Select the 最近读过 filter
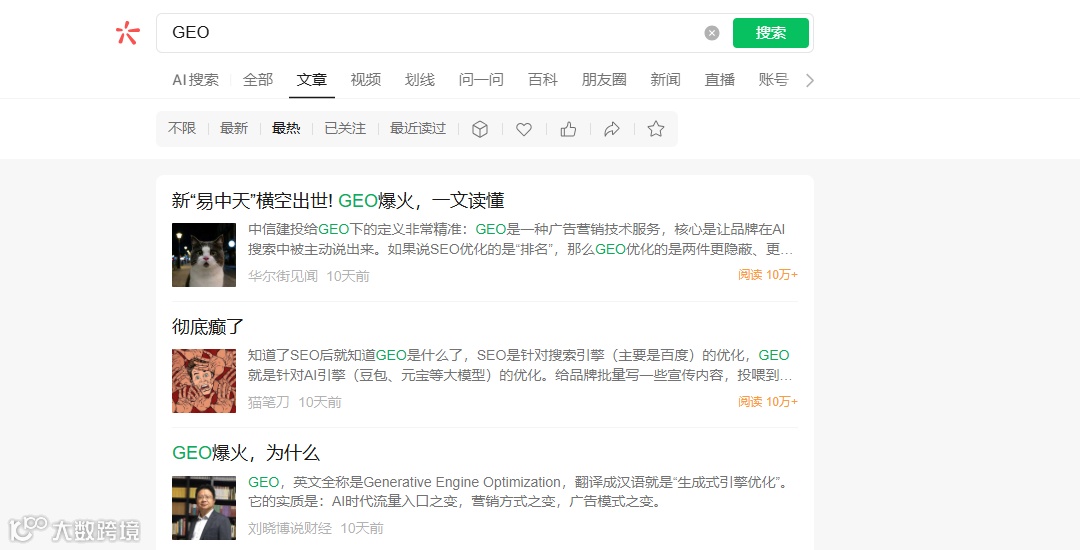This screenshot has width=1080, height=550. pyautogui.click(x=418, y=129)
